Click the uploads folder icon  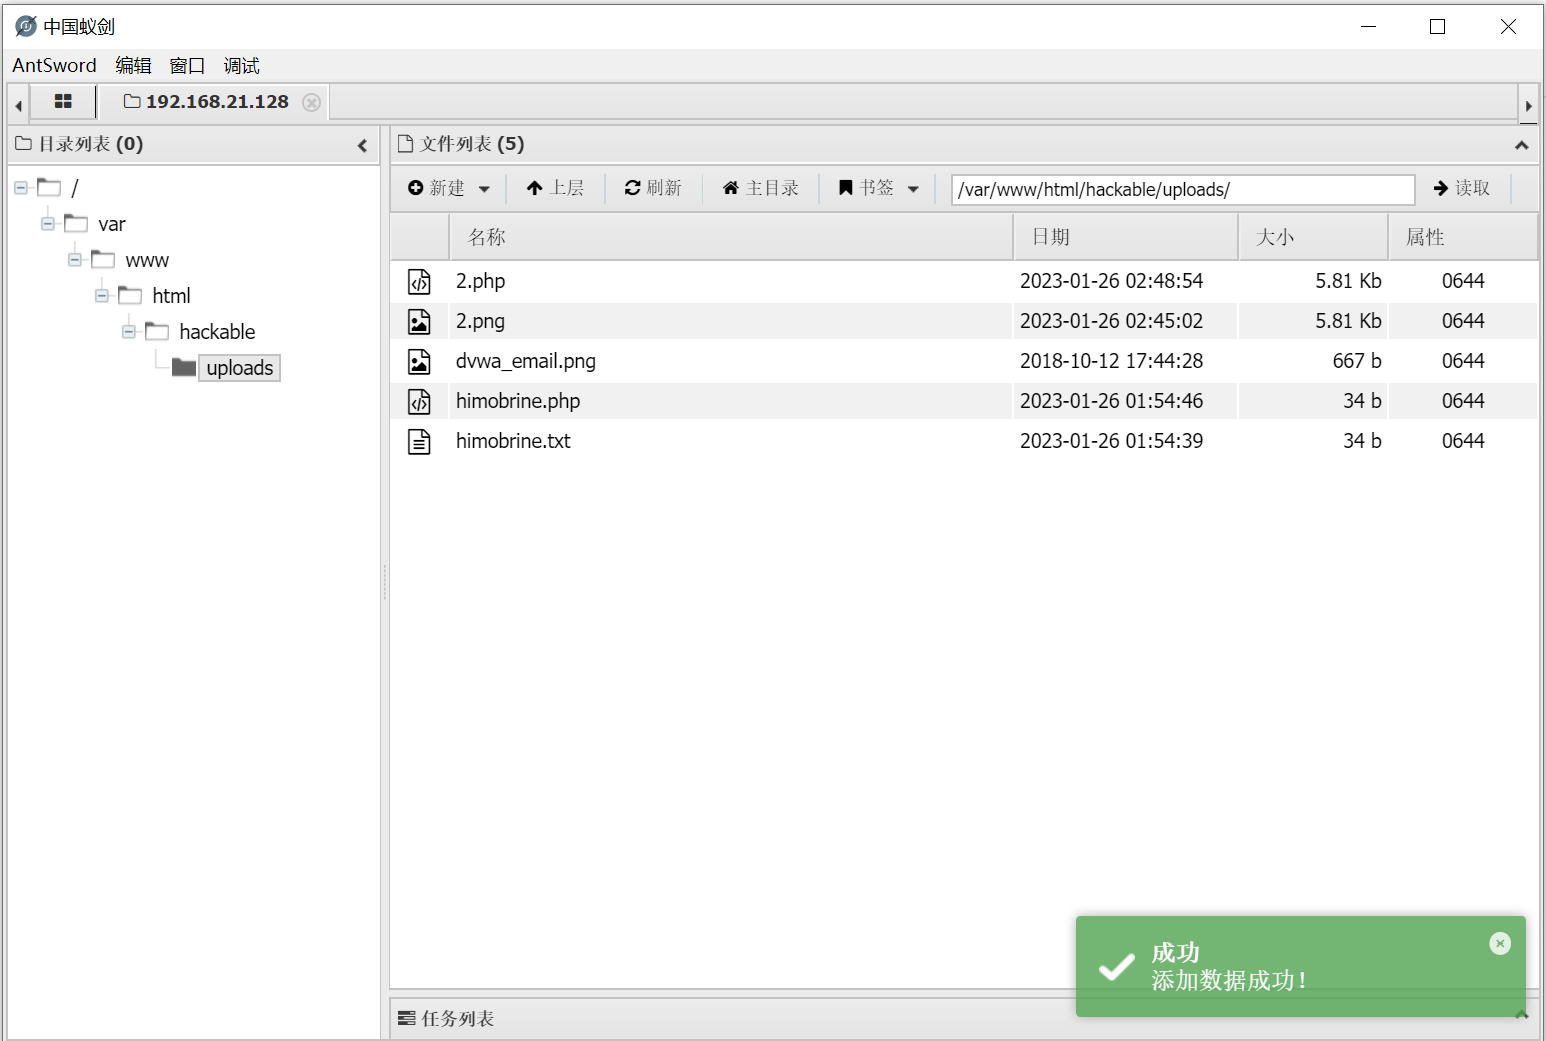click(x=183, y=367)
